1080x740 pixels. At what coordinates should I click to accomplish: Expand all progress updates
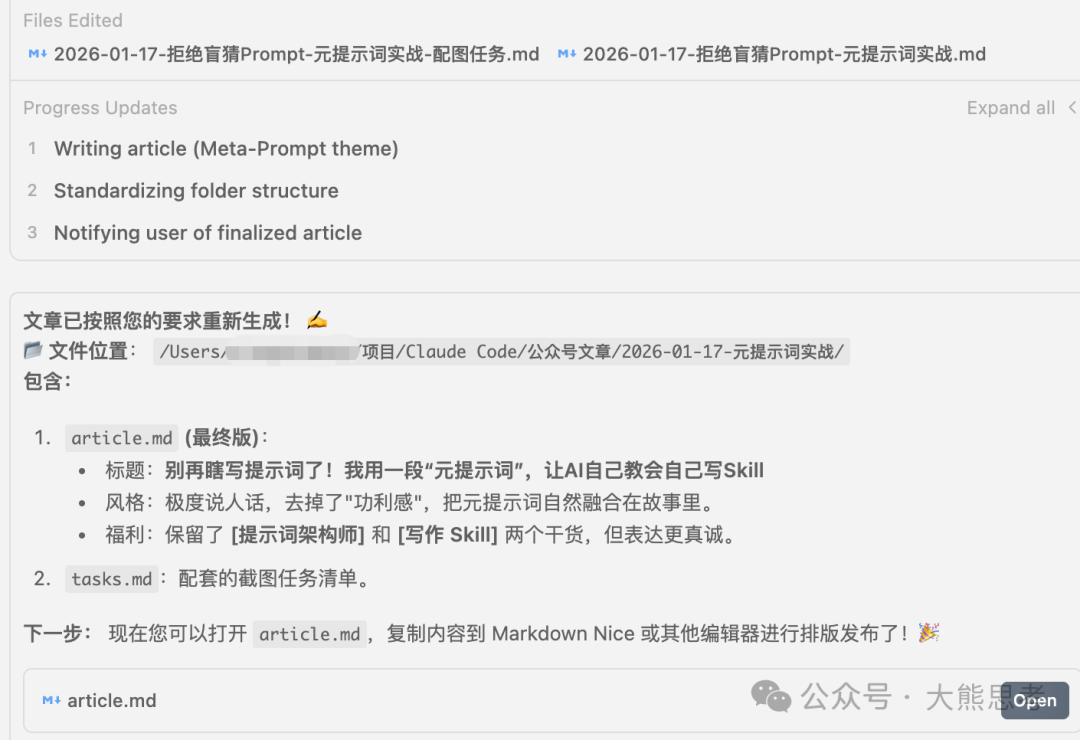point(1010,107)
